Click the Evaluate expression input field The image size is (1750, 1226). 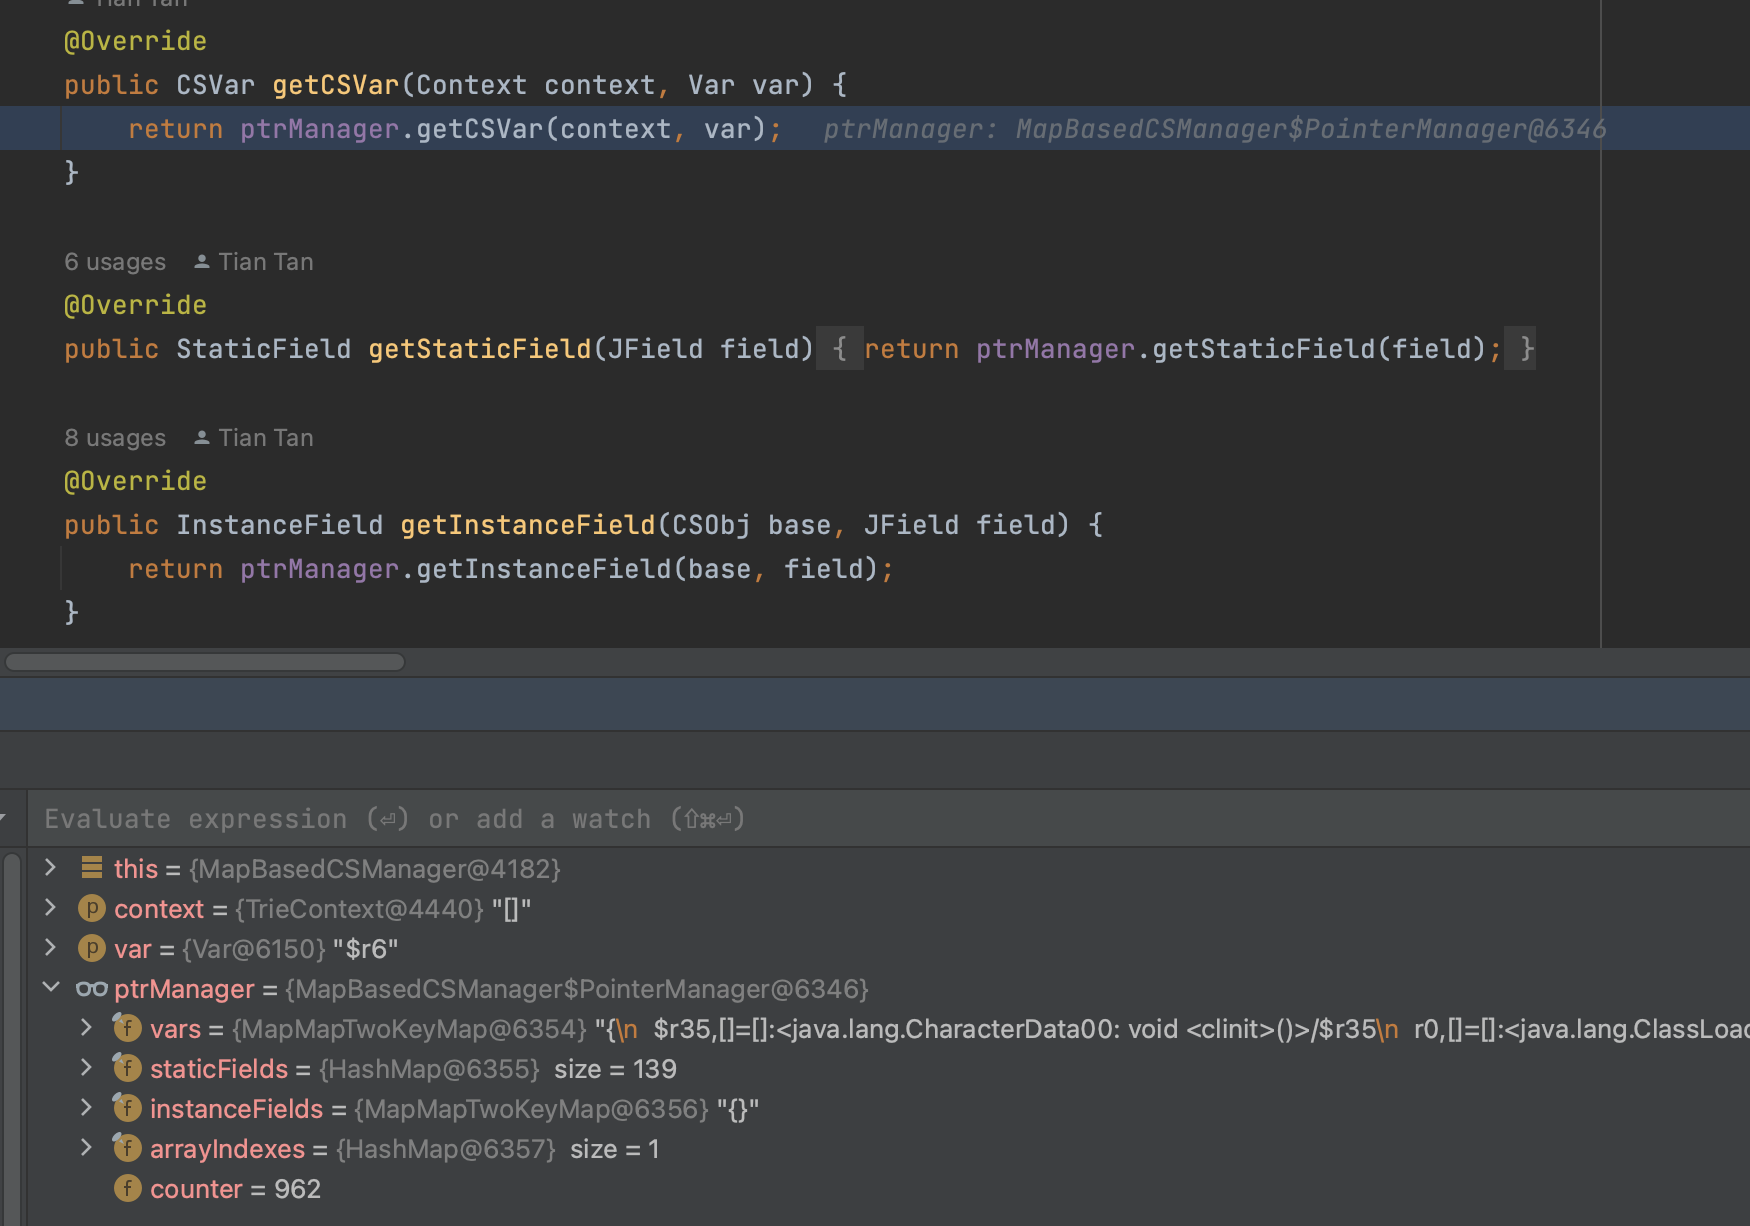pyautogui.click(x=888, y=819)
